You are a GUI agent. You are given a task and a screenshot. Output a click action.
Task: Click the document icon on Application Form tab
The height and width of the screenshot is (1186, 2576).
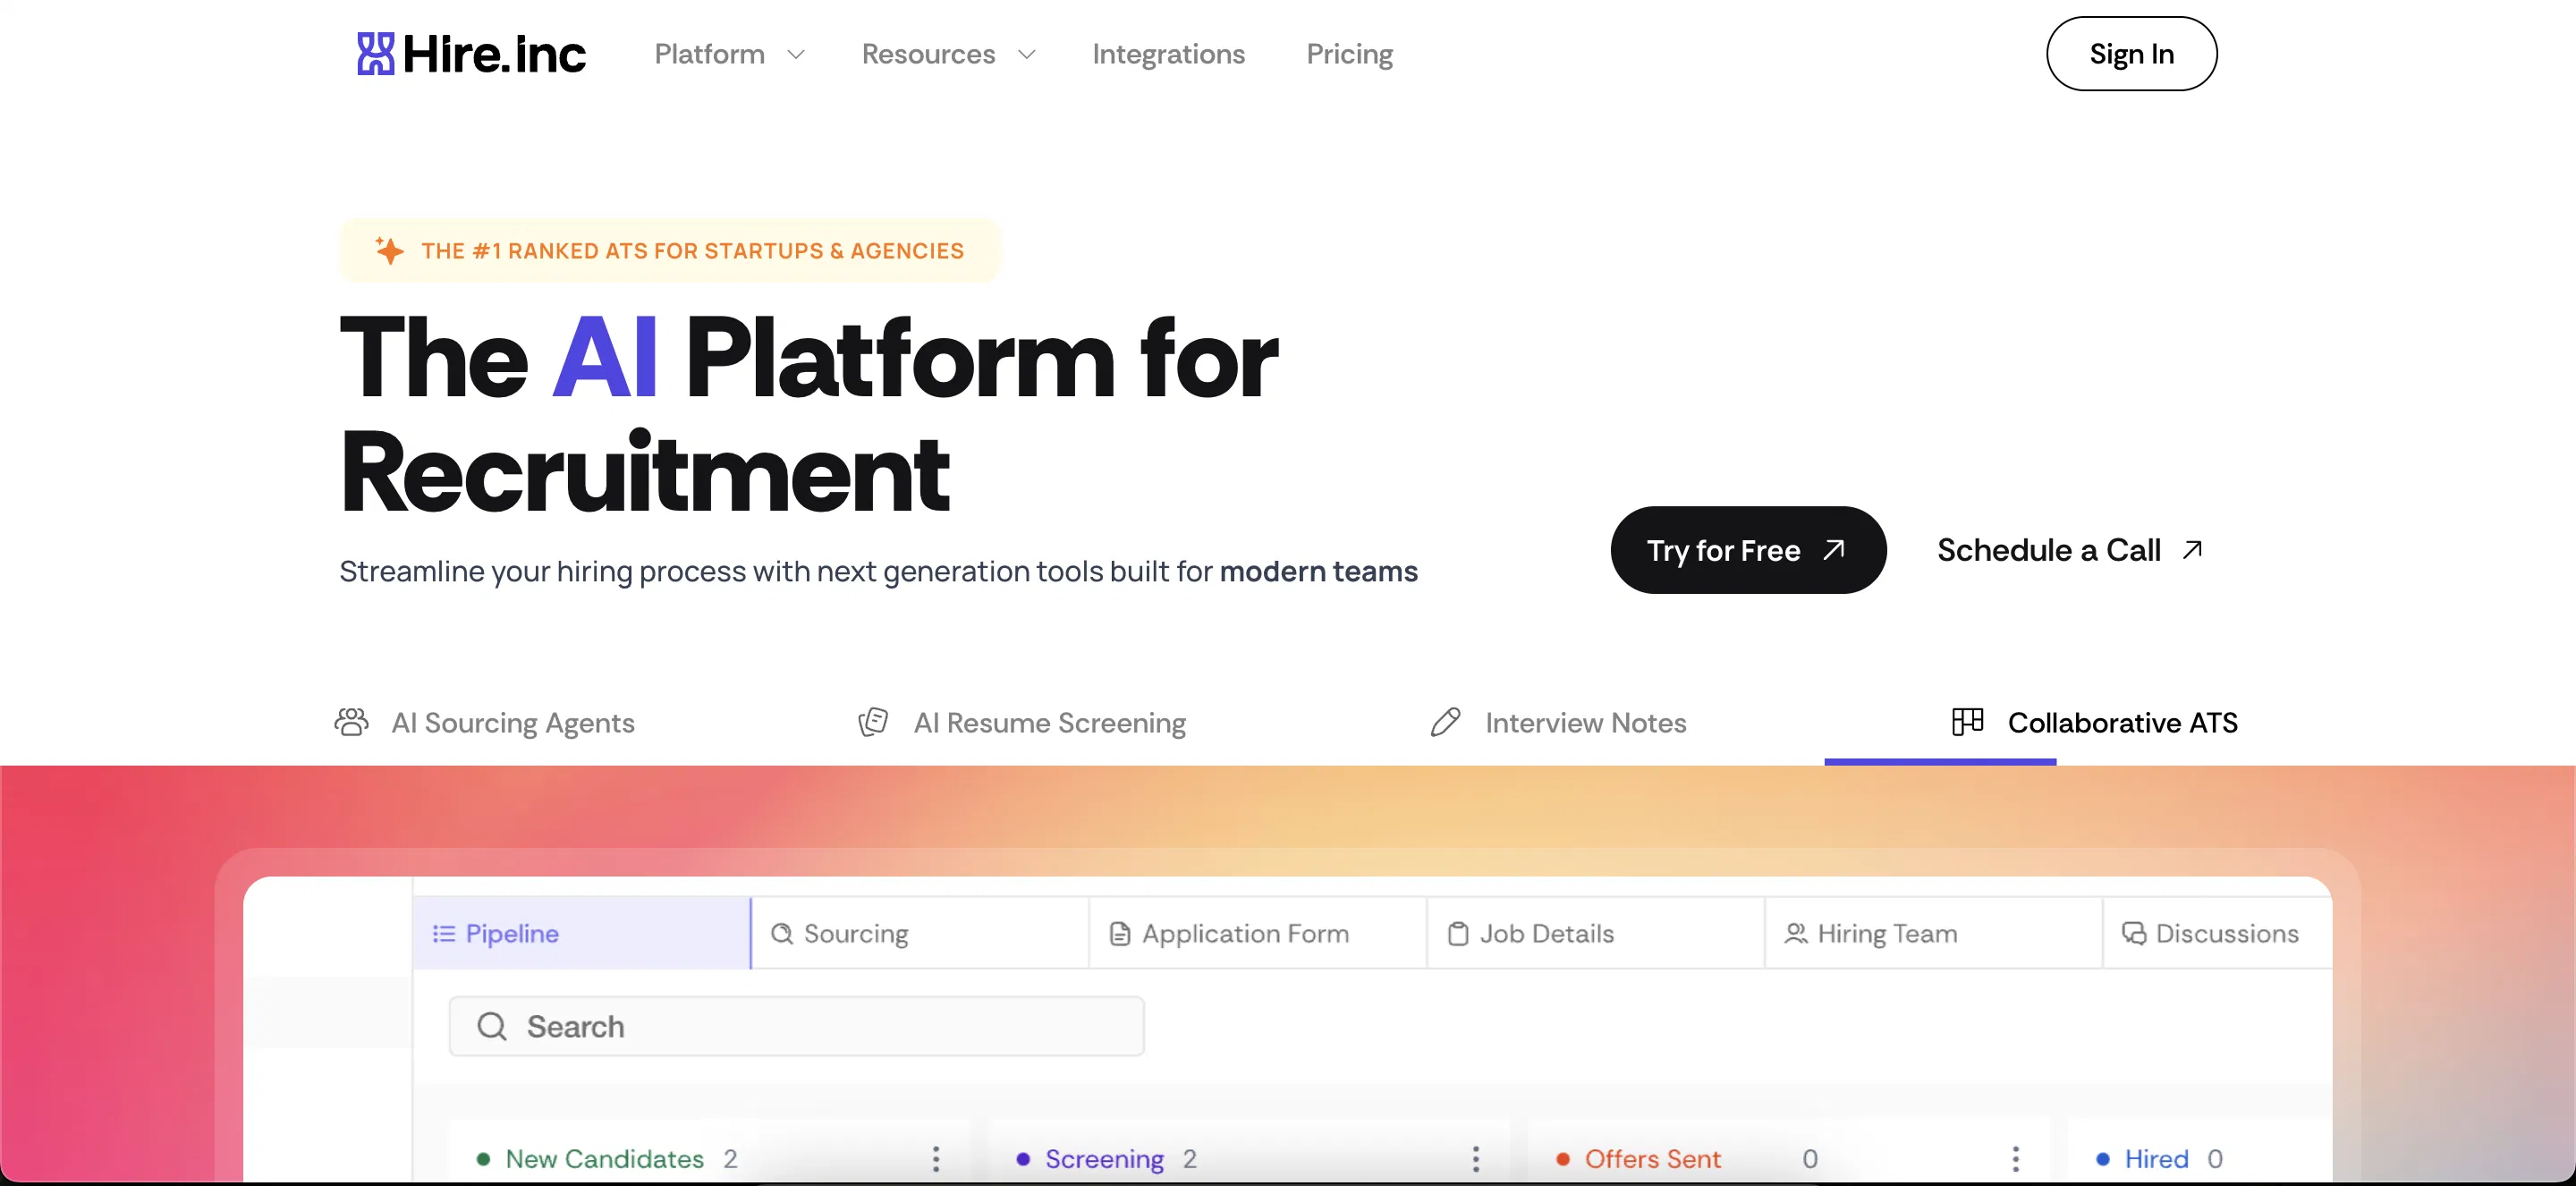click(x=1120, y=933)
